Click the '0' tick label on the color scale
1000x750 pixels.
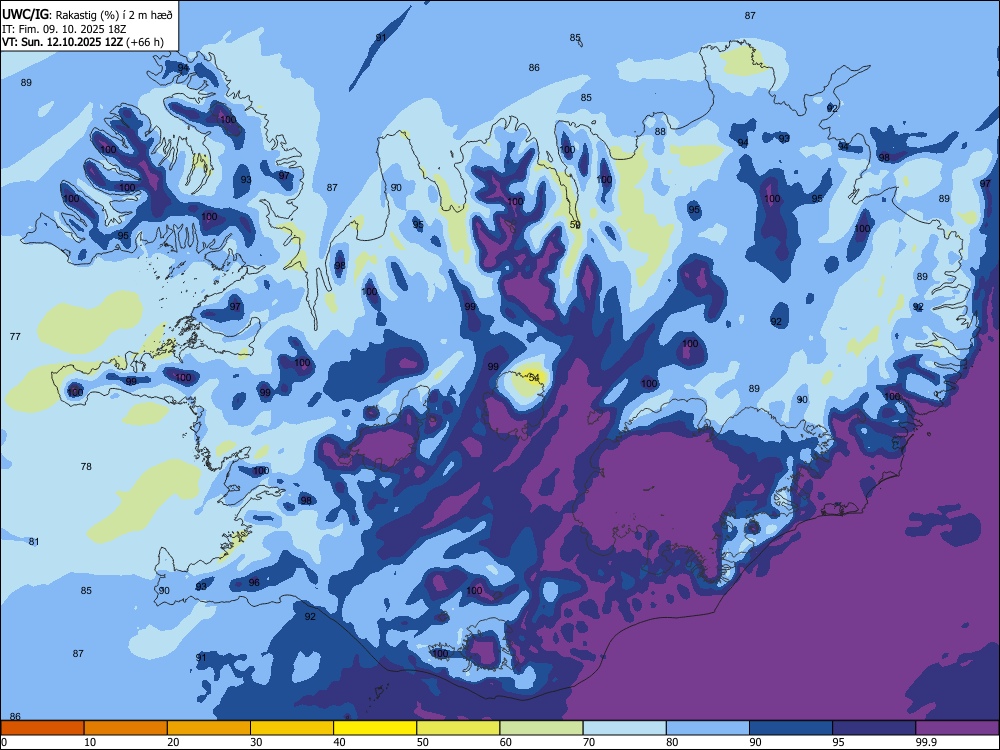4,742
